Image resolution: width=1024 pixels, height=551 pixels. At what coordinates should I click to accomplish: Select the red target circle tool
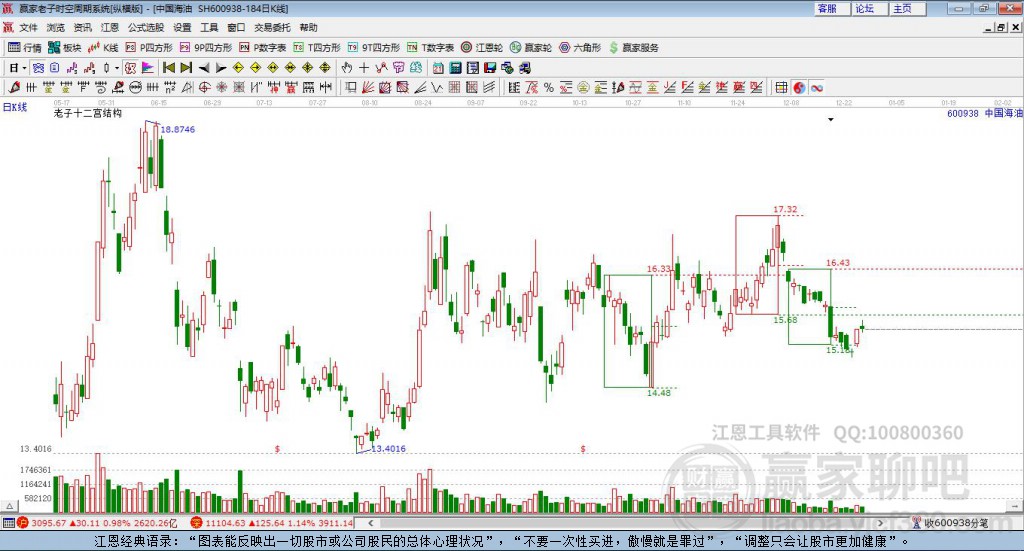tap(204, 87)
